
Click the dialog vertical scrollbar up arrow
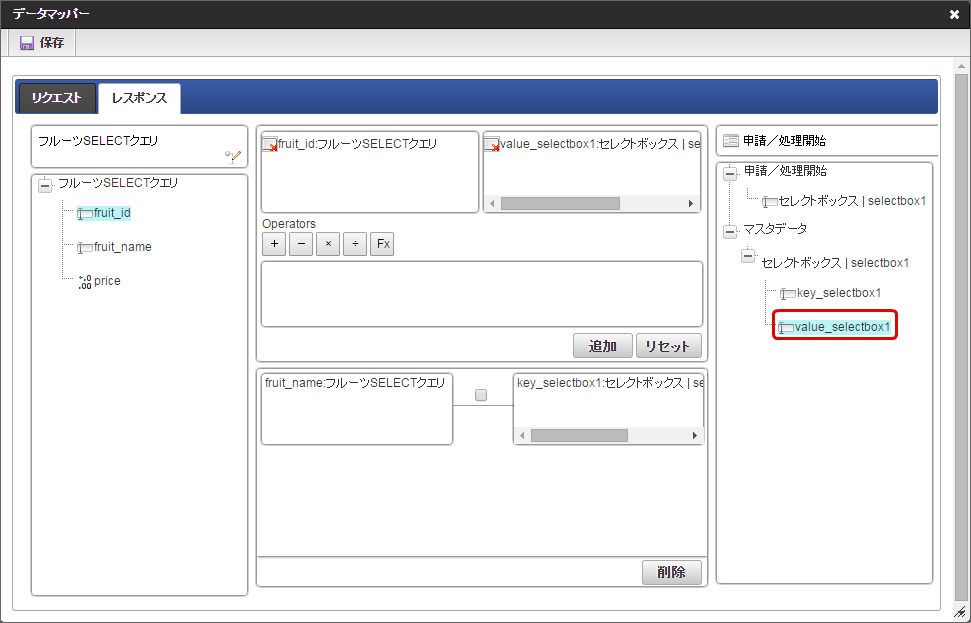(961, 66)
